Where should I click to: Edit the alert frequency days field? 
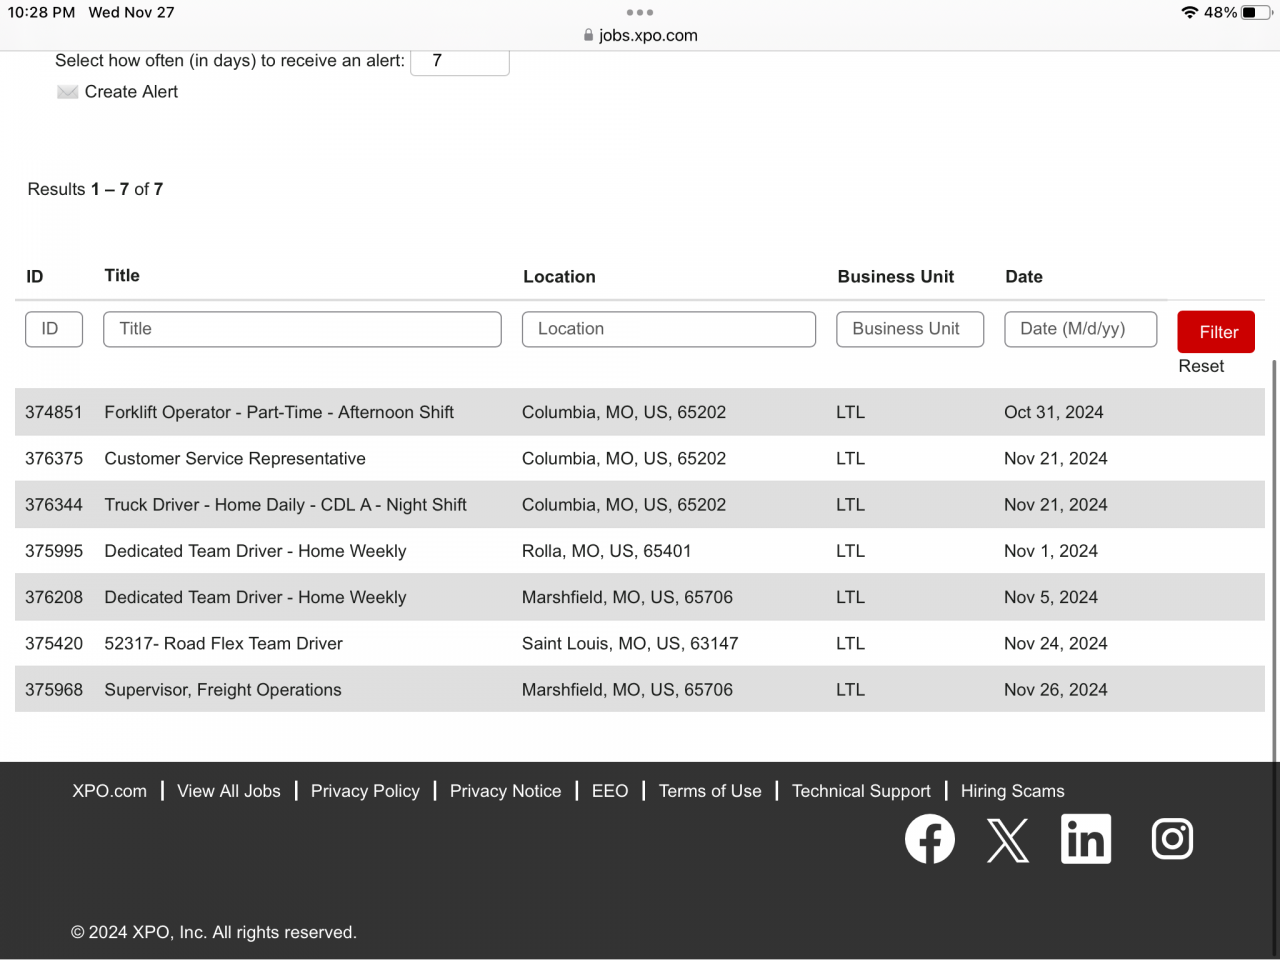pos(459,61)
